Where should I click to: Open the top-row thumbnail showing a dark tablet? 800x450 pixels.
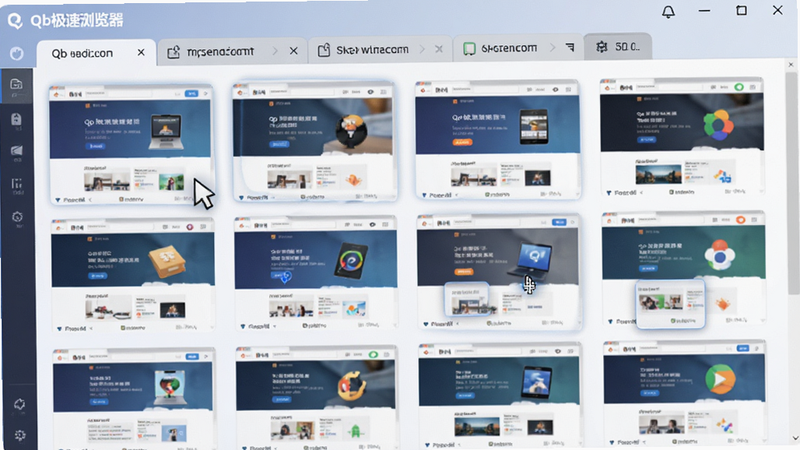click(x=497, y=140)
